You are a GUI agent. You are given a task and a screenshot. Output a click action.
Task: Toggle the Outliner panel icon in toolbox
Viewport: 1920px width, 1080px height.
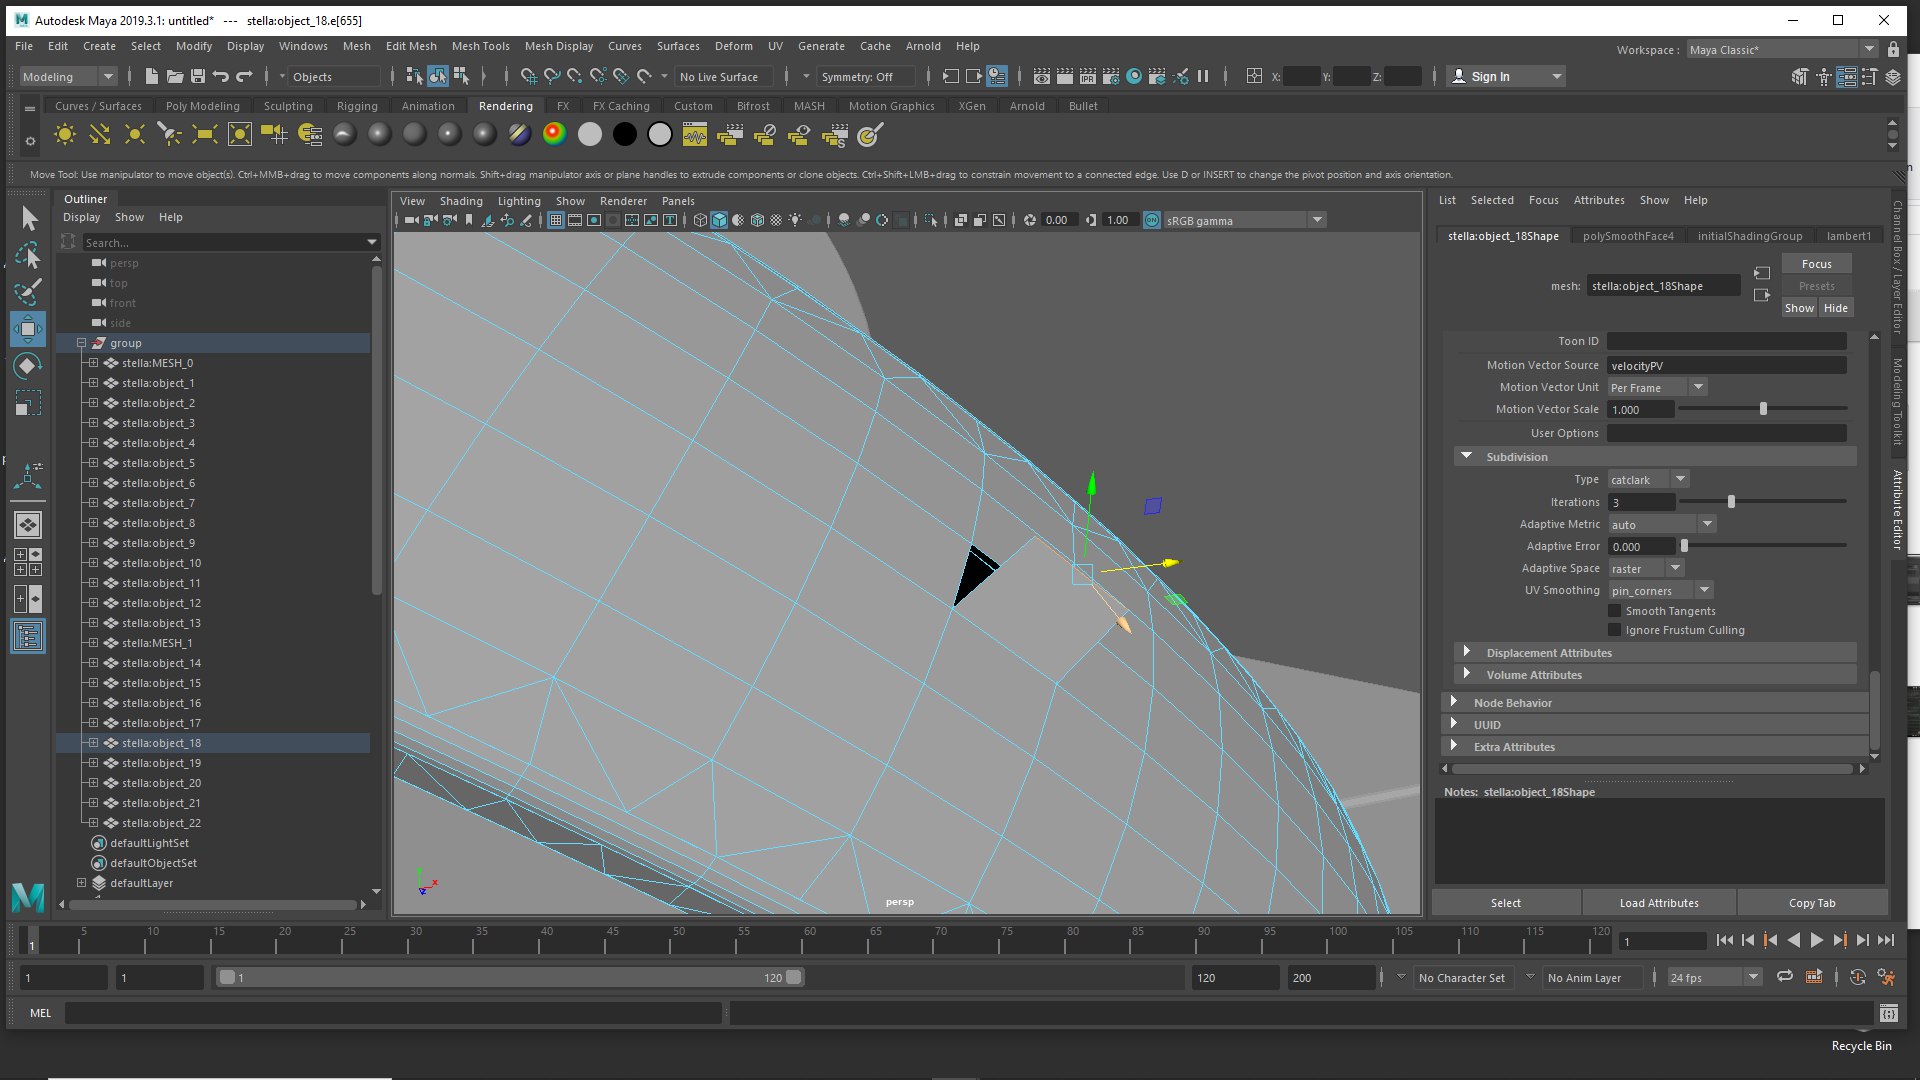28,636
